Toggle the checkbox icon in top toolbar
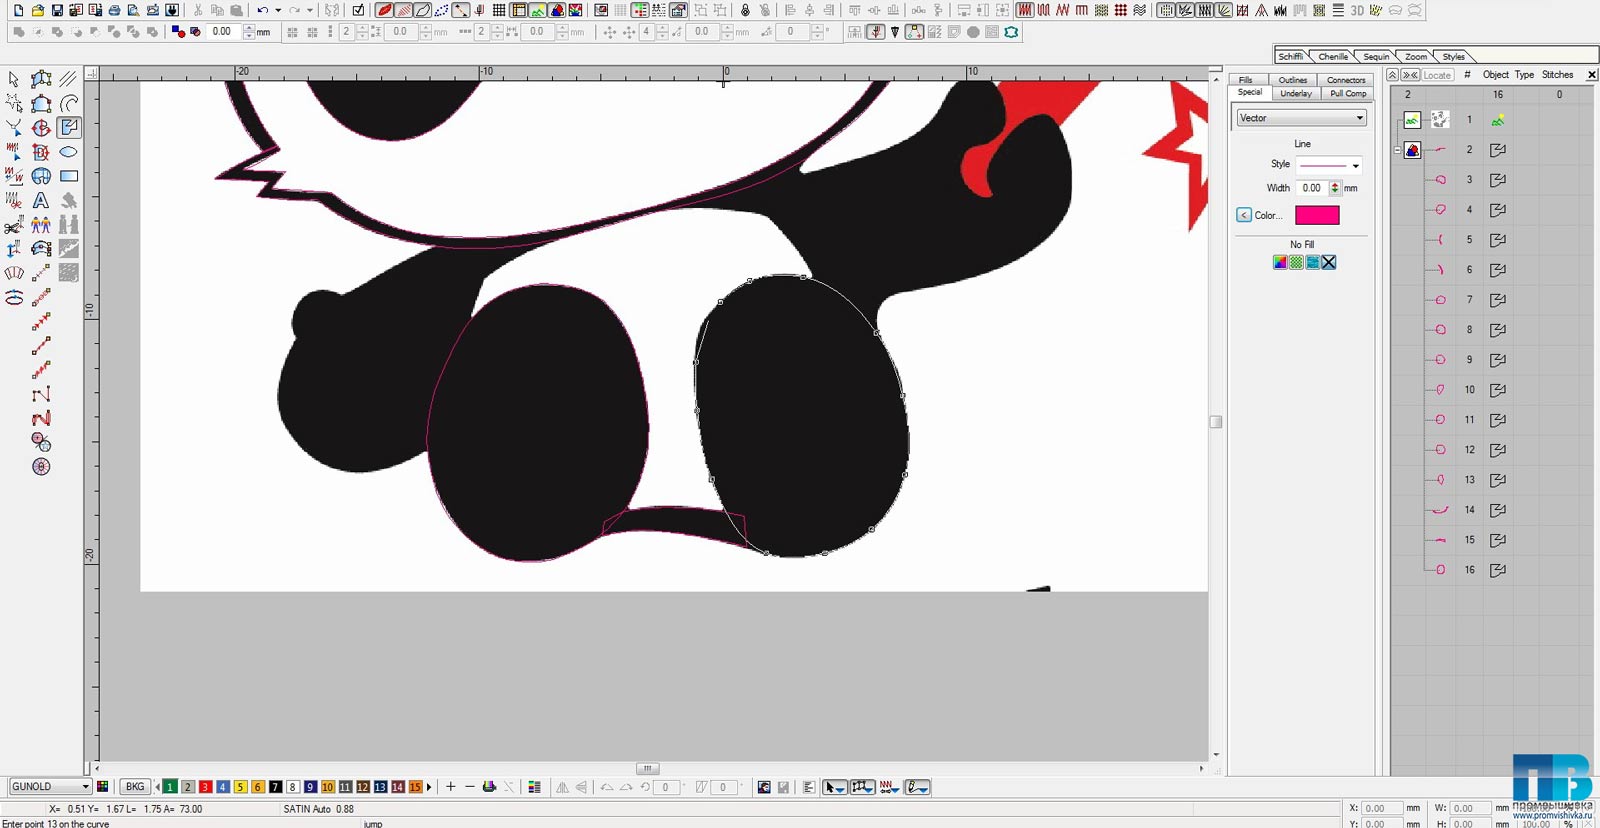Screen dimensions: 1600x828 tap(358, 10)
